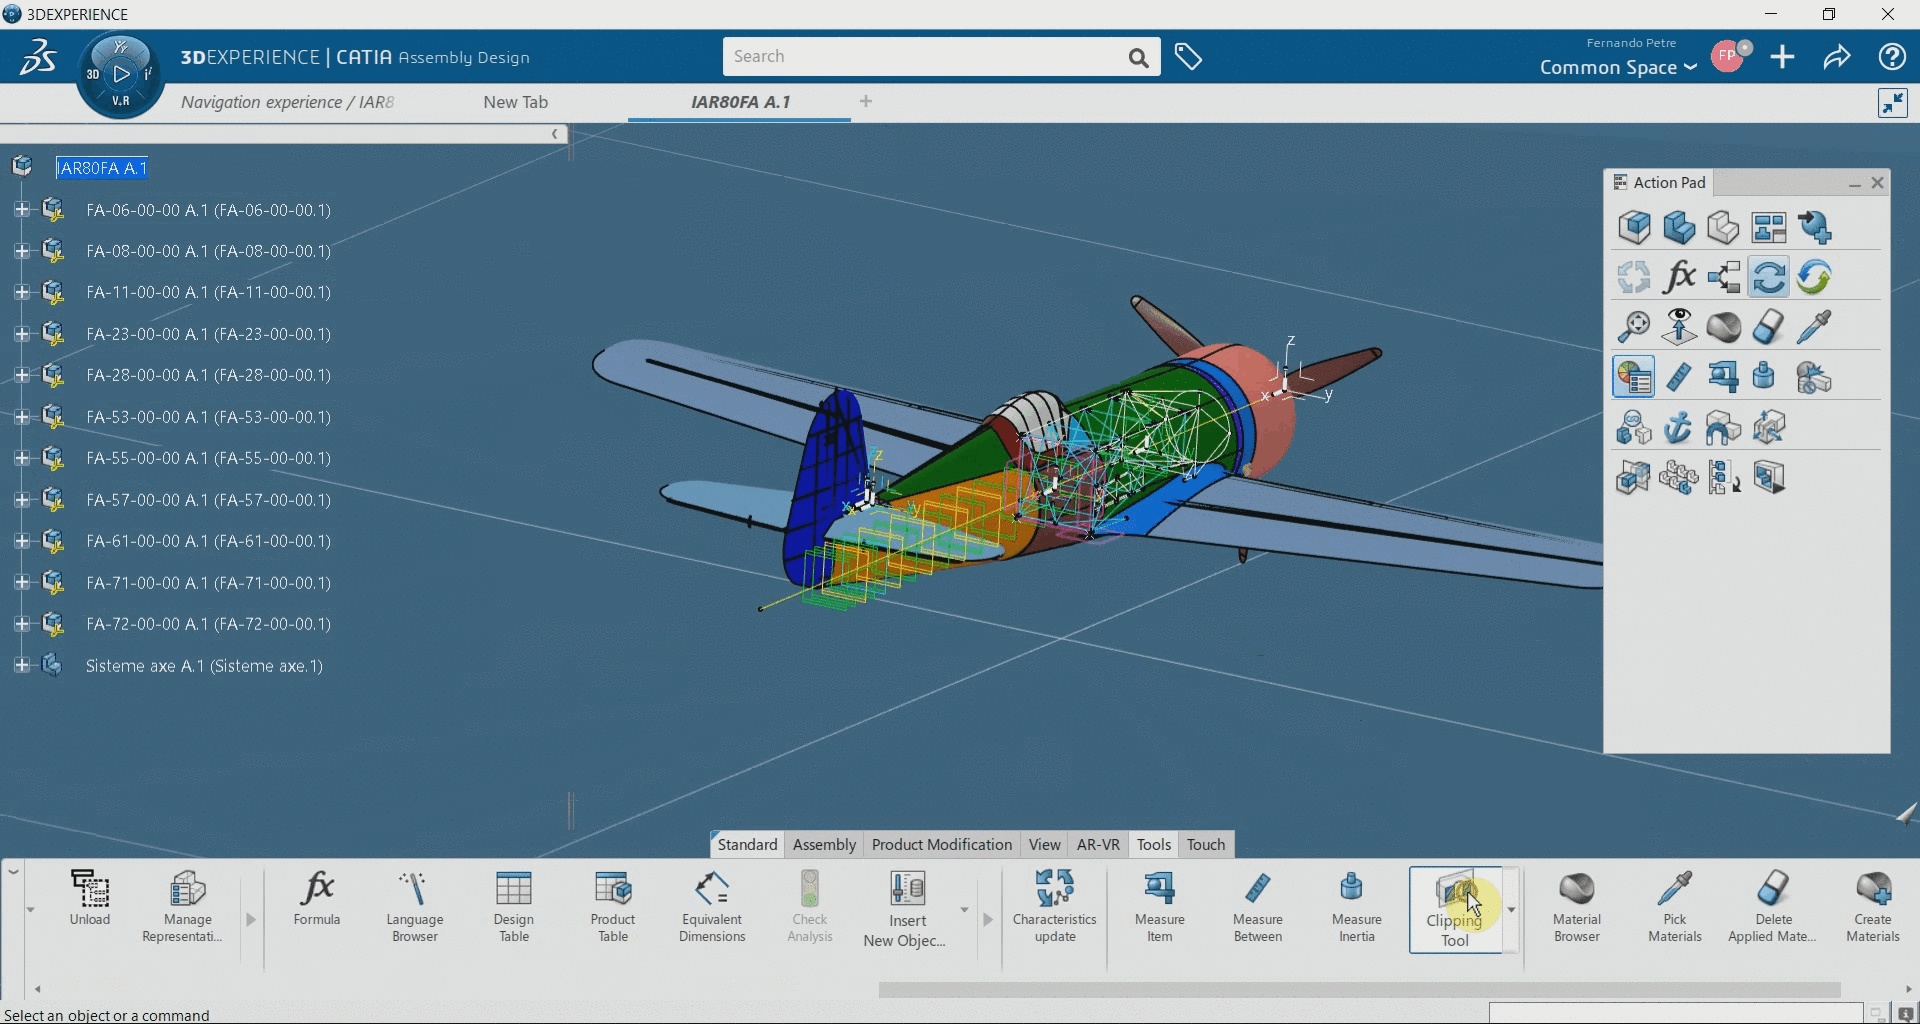This screenshot has width=1920, height=1024.
Task: Open the Design Table command
Action: tap(513, 906)
